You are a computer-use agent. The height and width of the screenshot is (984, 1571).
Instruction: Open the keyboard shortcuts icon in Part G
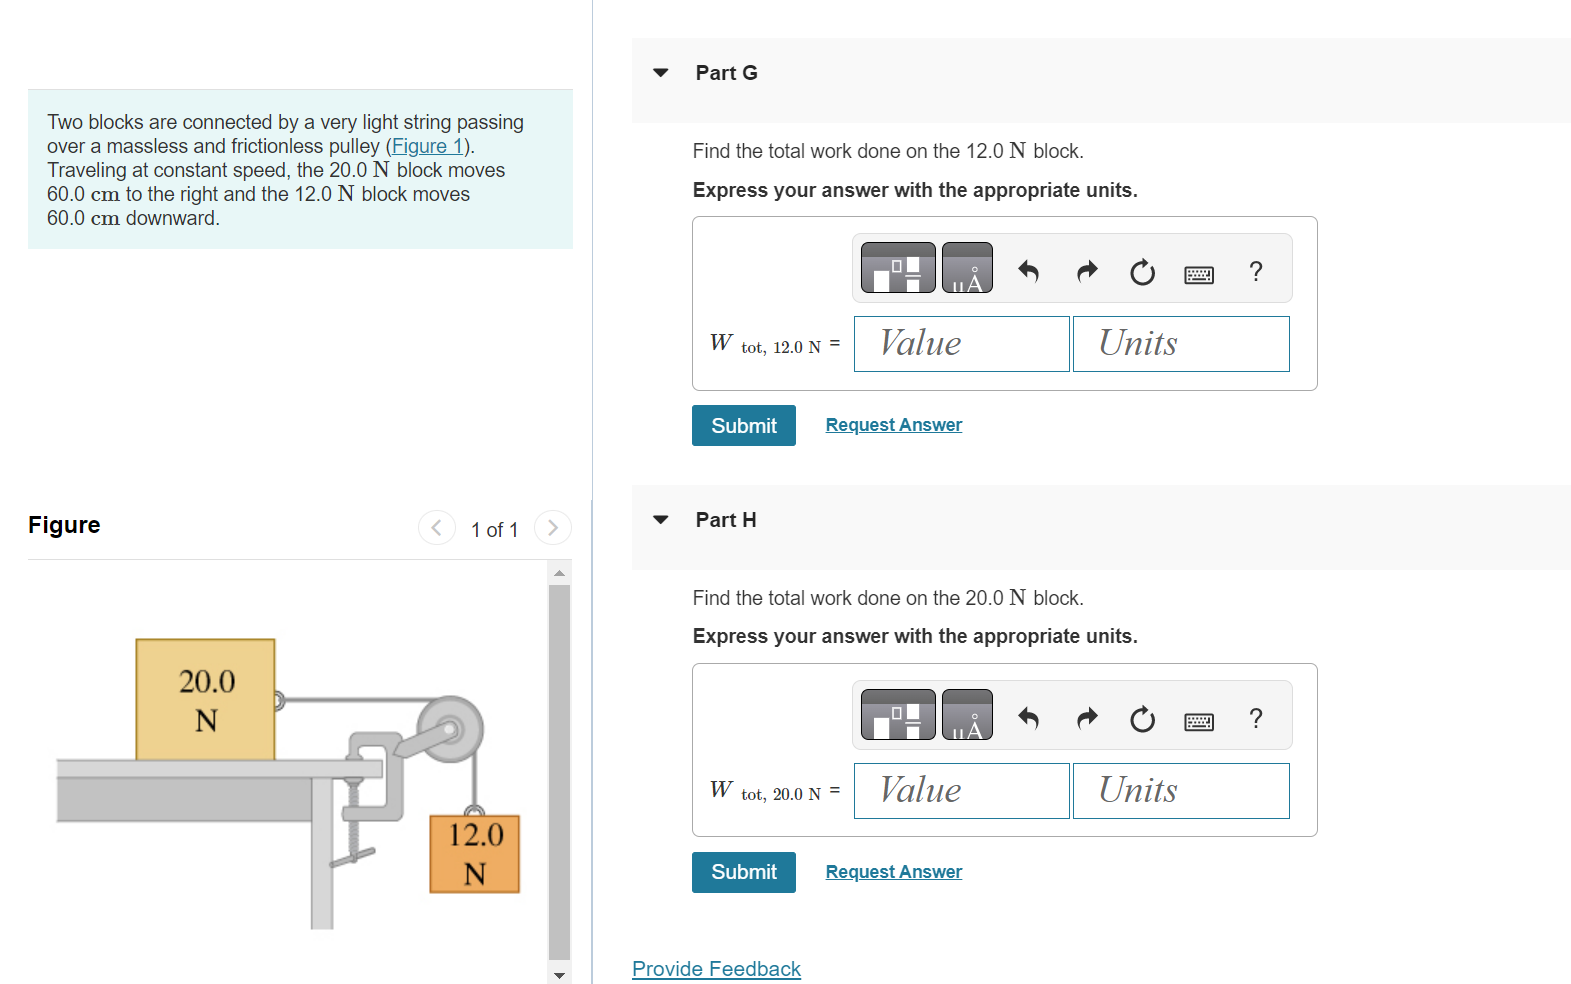click(x=1198, y=272)
